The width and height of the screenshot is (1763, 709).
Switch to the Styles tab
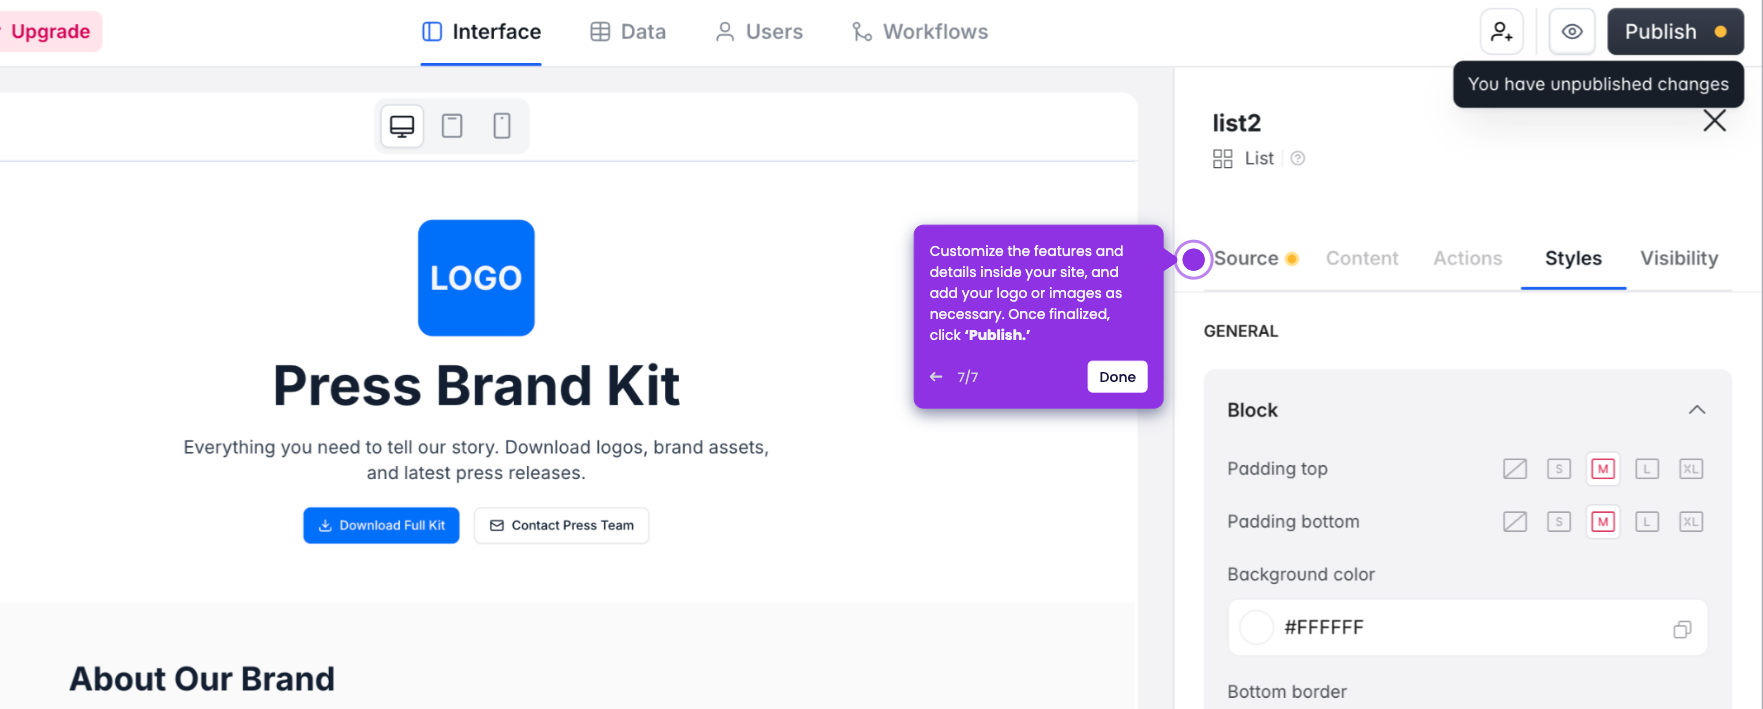click(1573, 258)
